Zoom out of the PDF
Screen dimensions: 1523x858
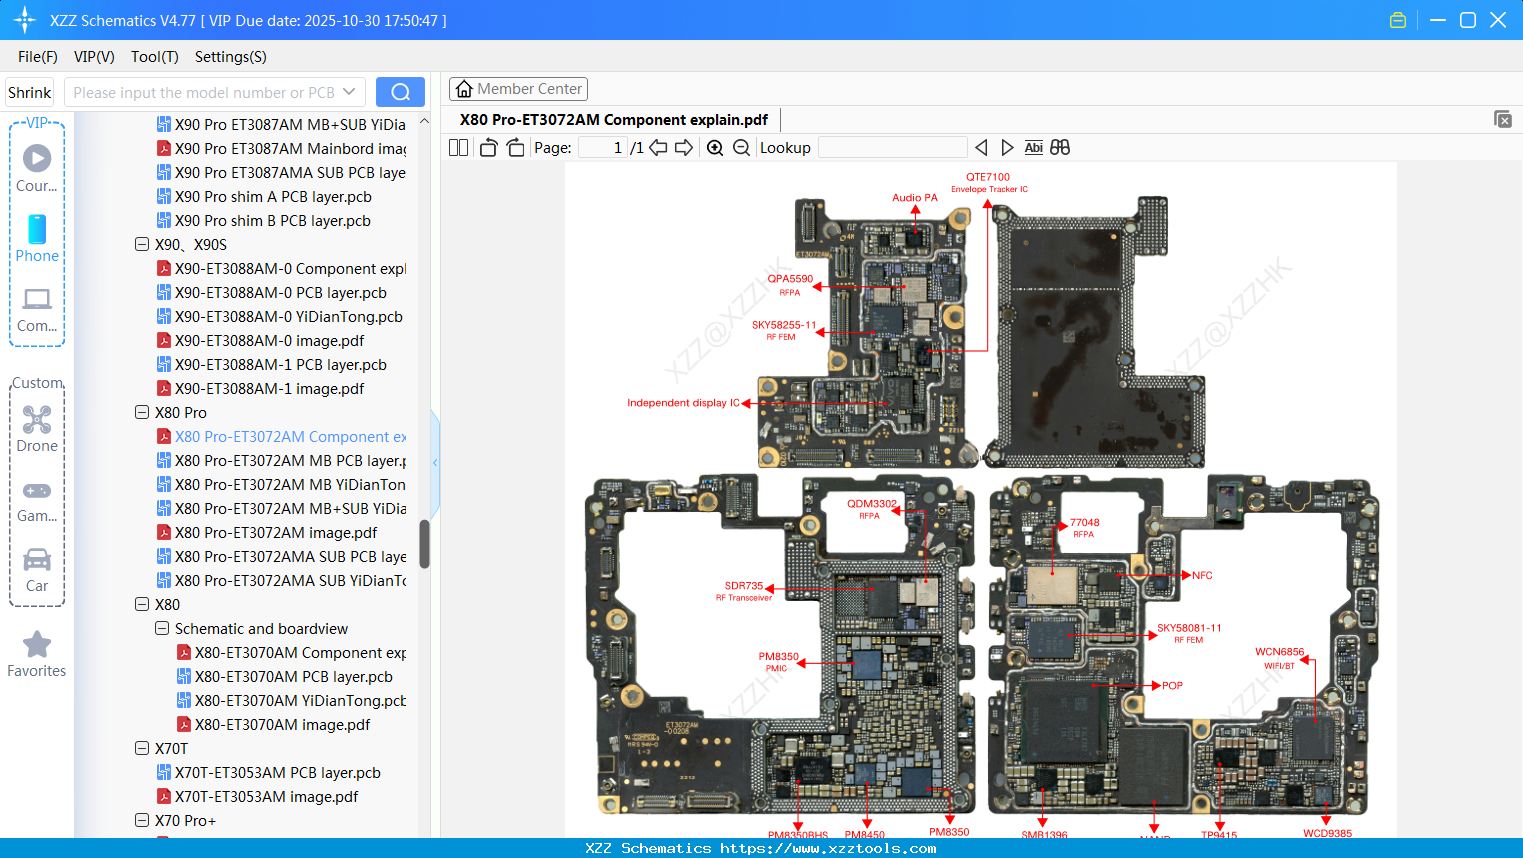741,148
